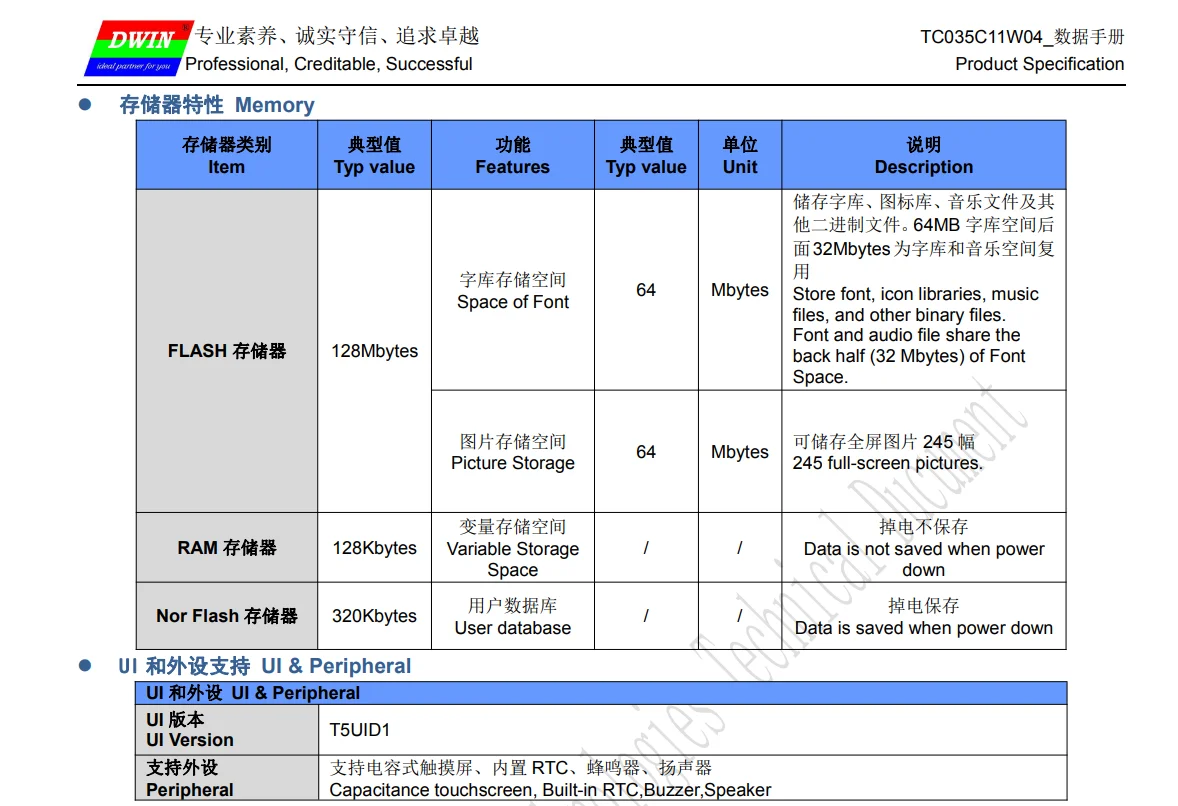This screenshot has width=1178, height=806.
Task: Click the 'Unit' column header
Action: tap(740, 155)
